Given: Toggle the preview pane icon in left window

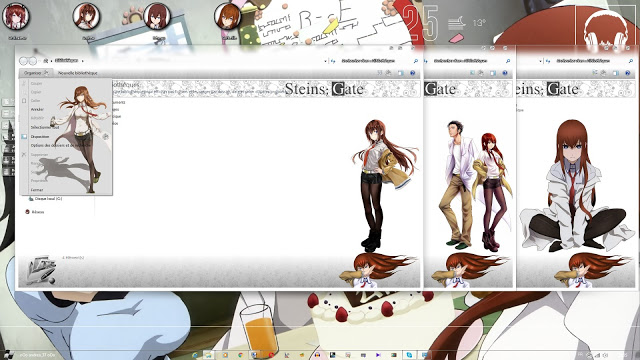Looking at the screenshot, I should 400,73.
